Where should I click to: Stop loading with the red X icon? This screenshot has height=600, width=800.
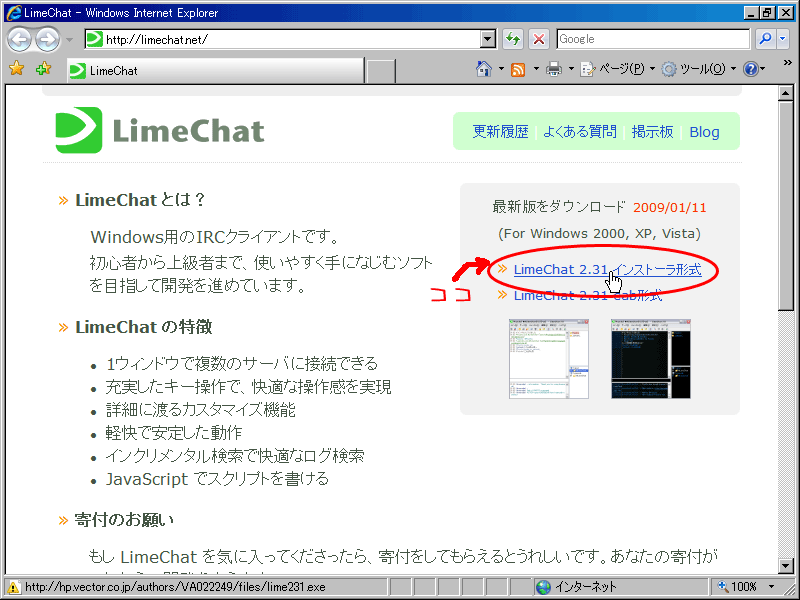(539, 39)
